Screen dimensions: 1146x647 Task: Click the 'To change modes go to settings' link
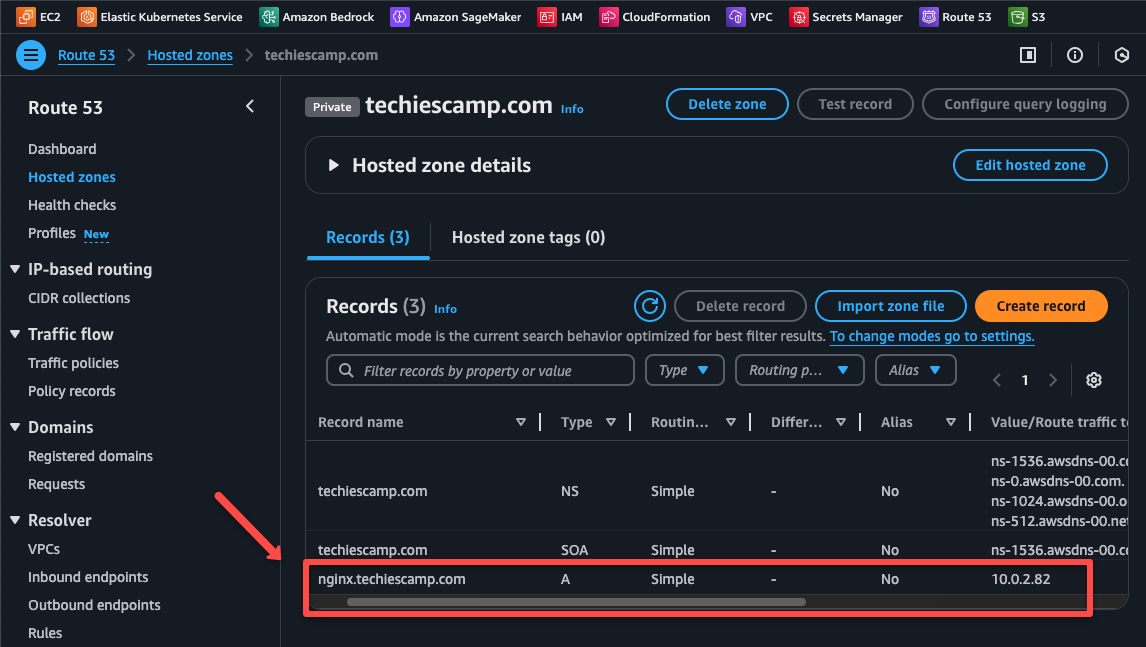[931, 337]
